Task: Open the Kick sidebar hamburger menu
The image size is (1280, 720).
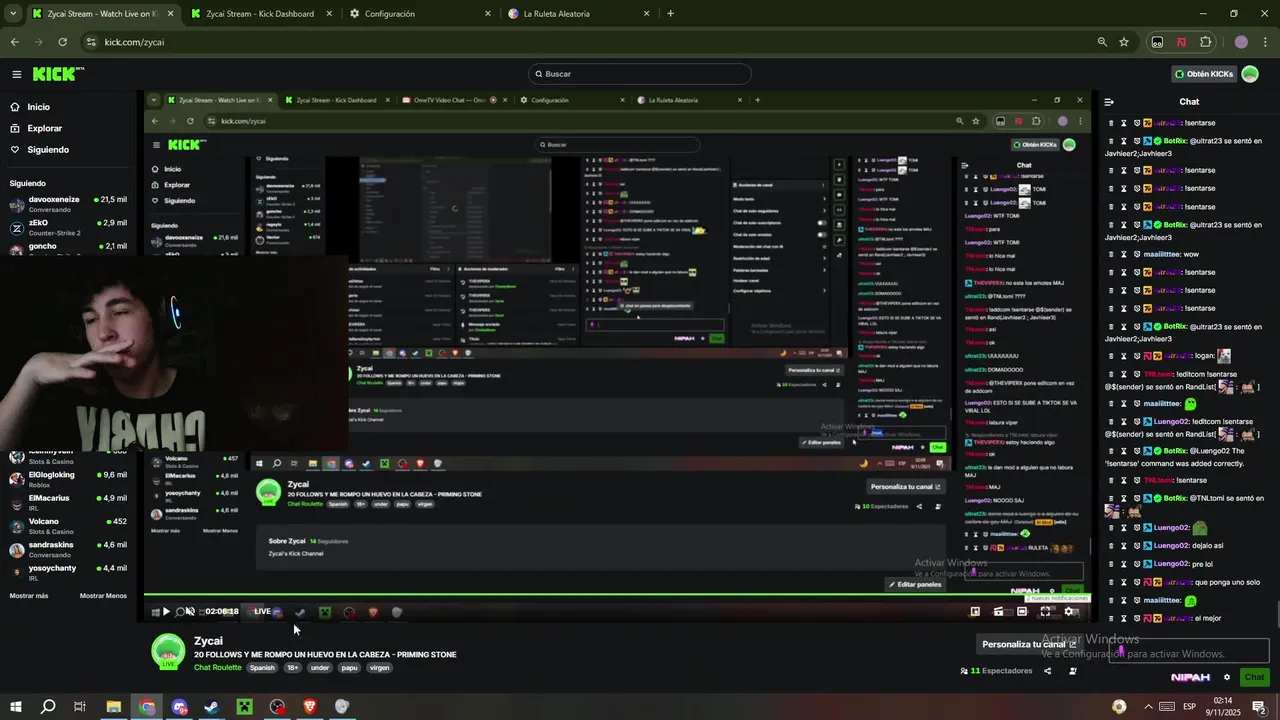Action: 16,74
